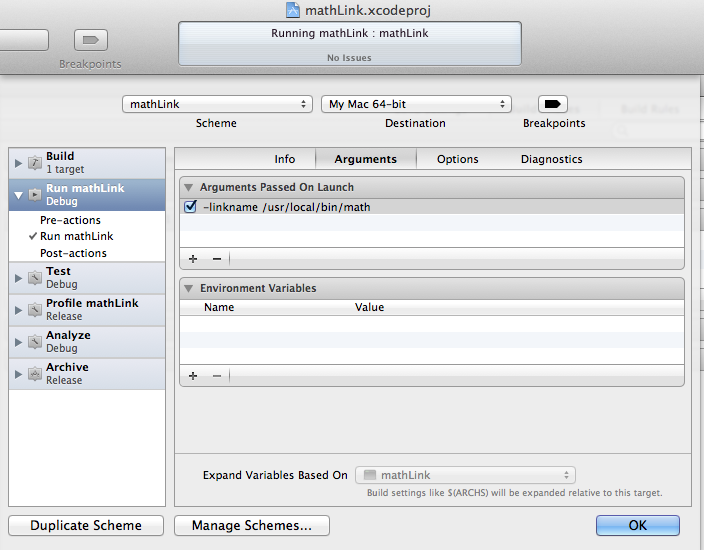The height and width of the screenshot is (550, 704).
Task: Collapse the Arguments Passed On Launch section
Action: point(189,187)
